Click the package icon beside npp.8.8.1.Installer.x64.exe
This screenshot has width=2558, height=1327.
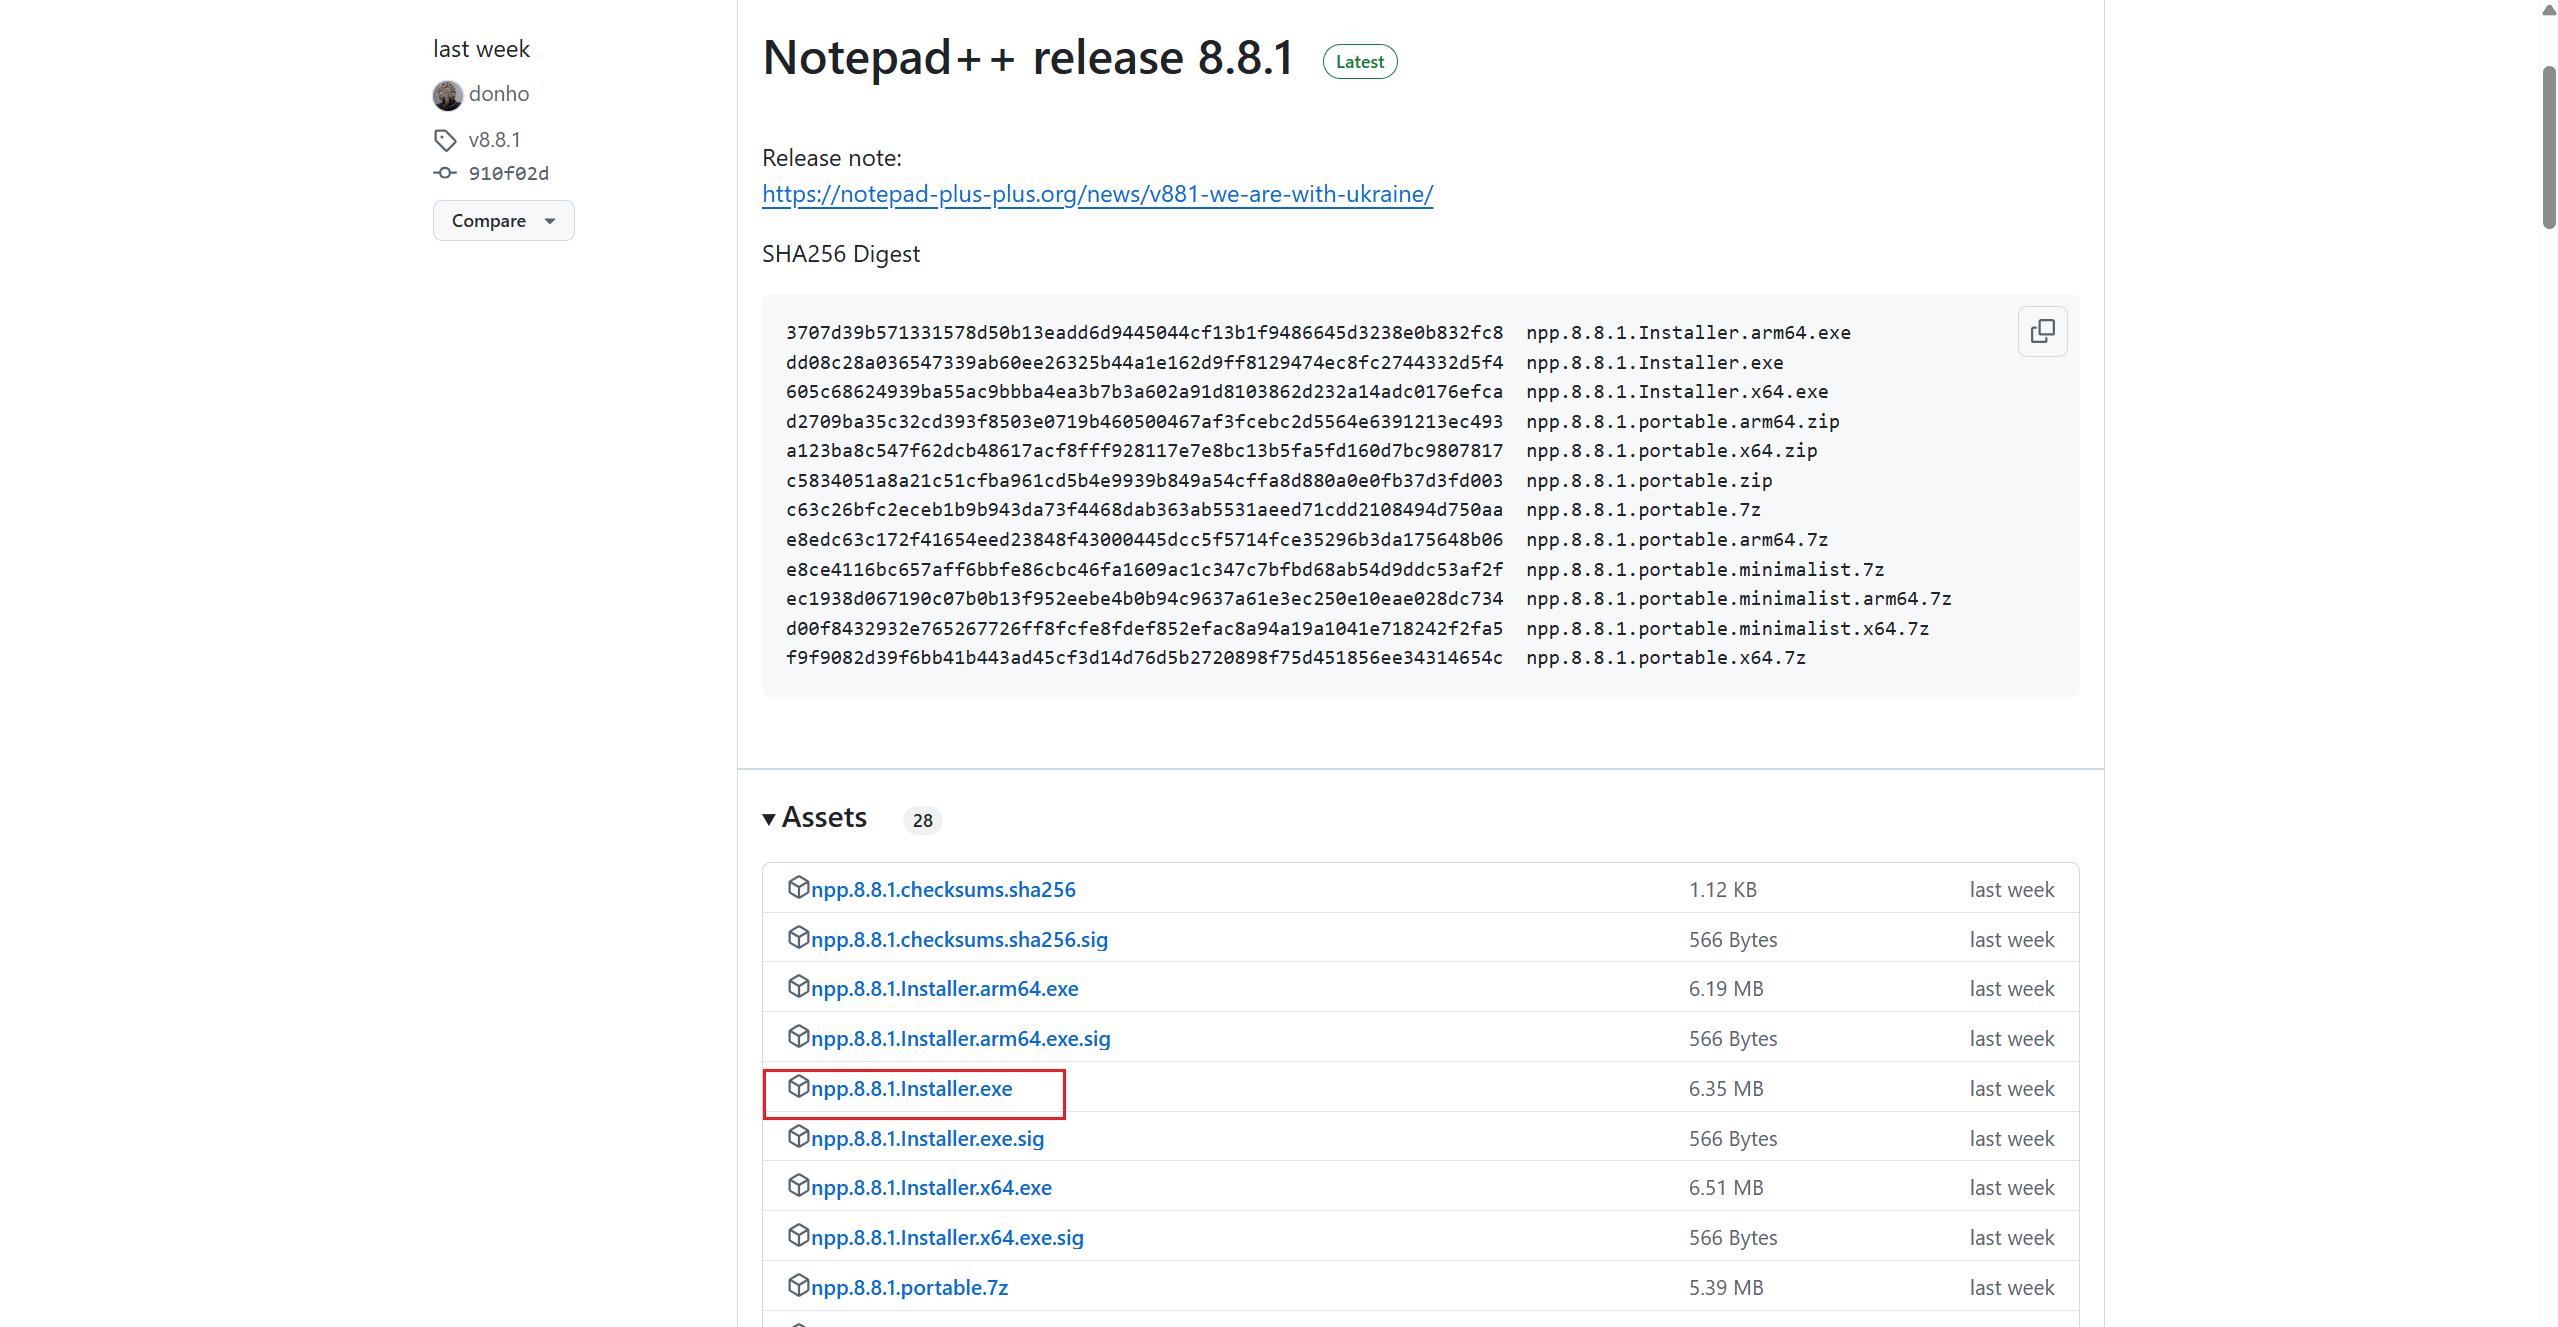pos(798,1185)
